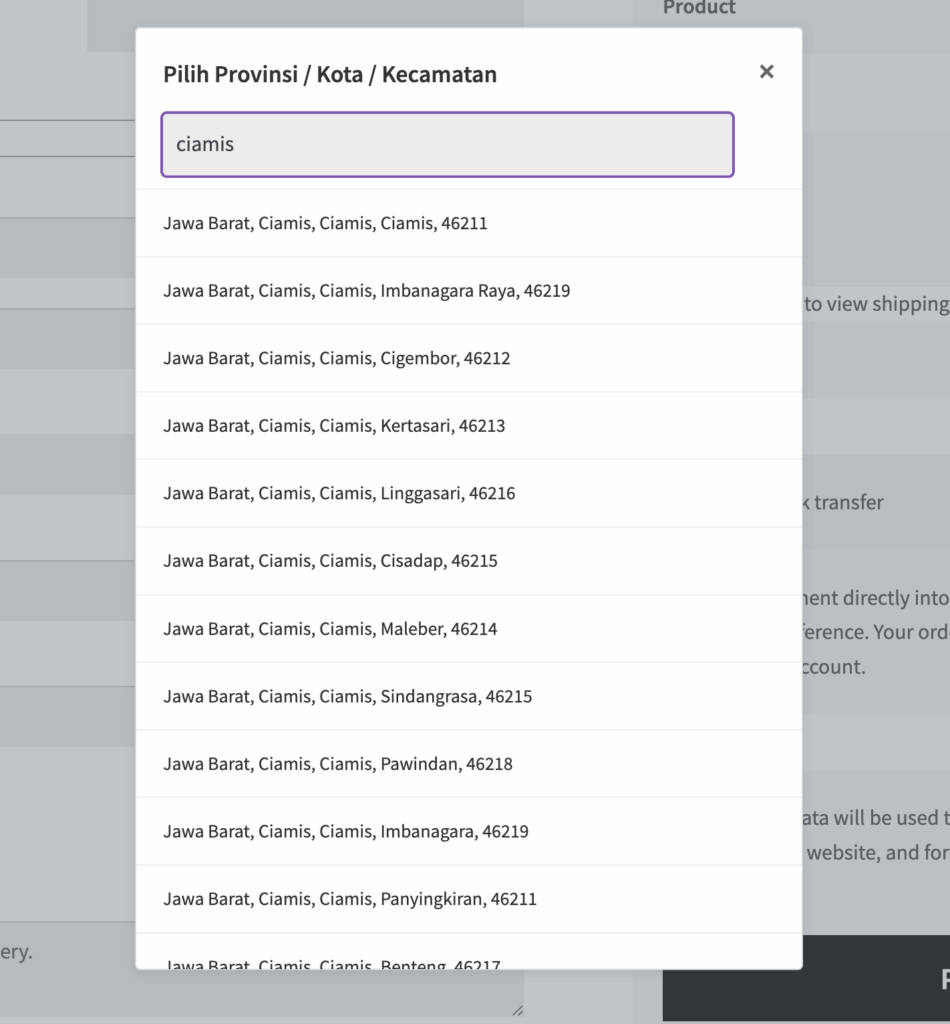This screenshot has height=1024, width=950.
Task: Select the Cisadap, 46215 option
Action: pos(330,561)
